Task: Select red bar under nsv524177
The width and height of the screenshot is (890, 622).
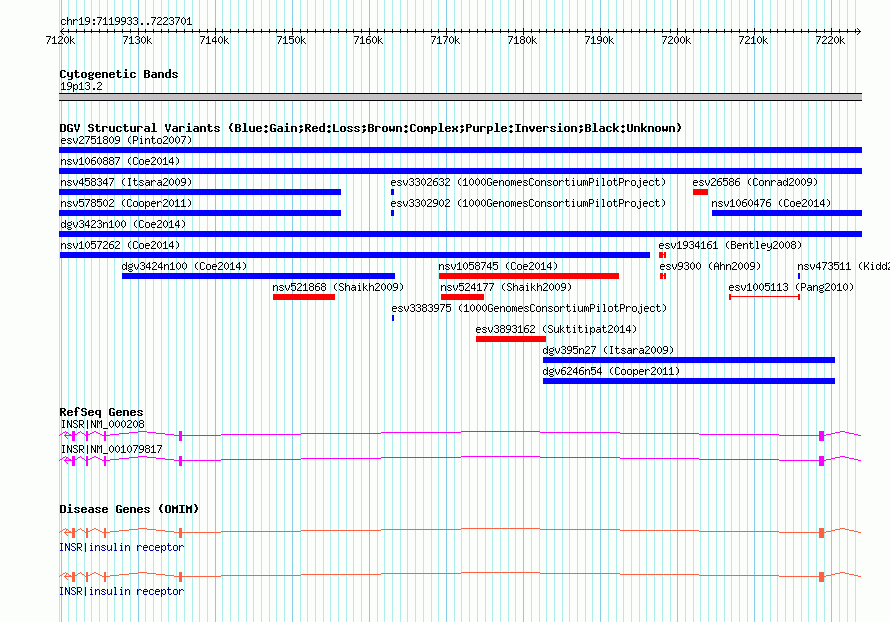Action: tap(462, 297)
